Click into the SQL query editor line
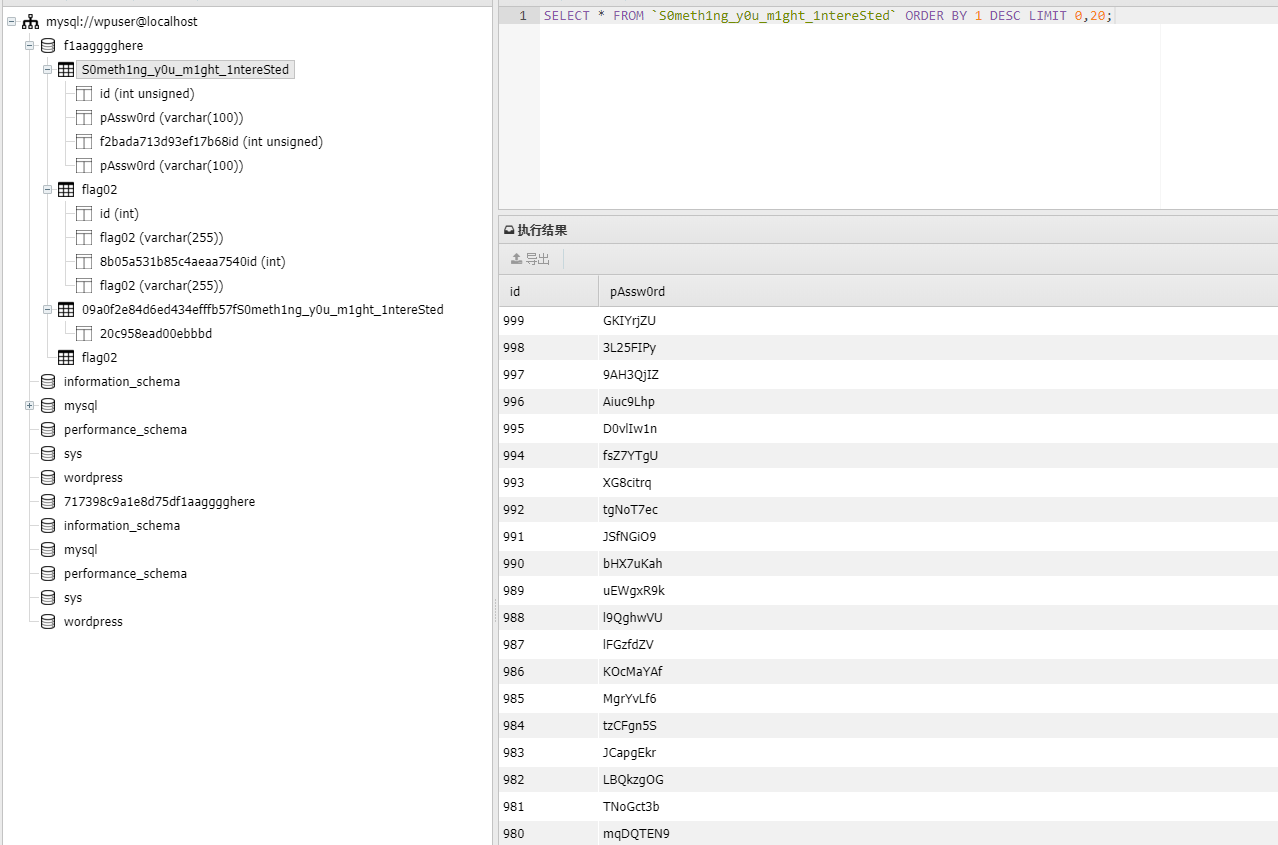1278x845 pixels. click(828, 16)
